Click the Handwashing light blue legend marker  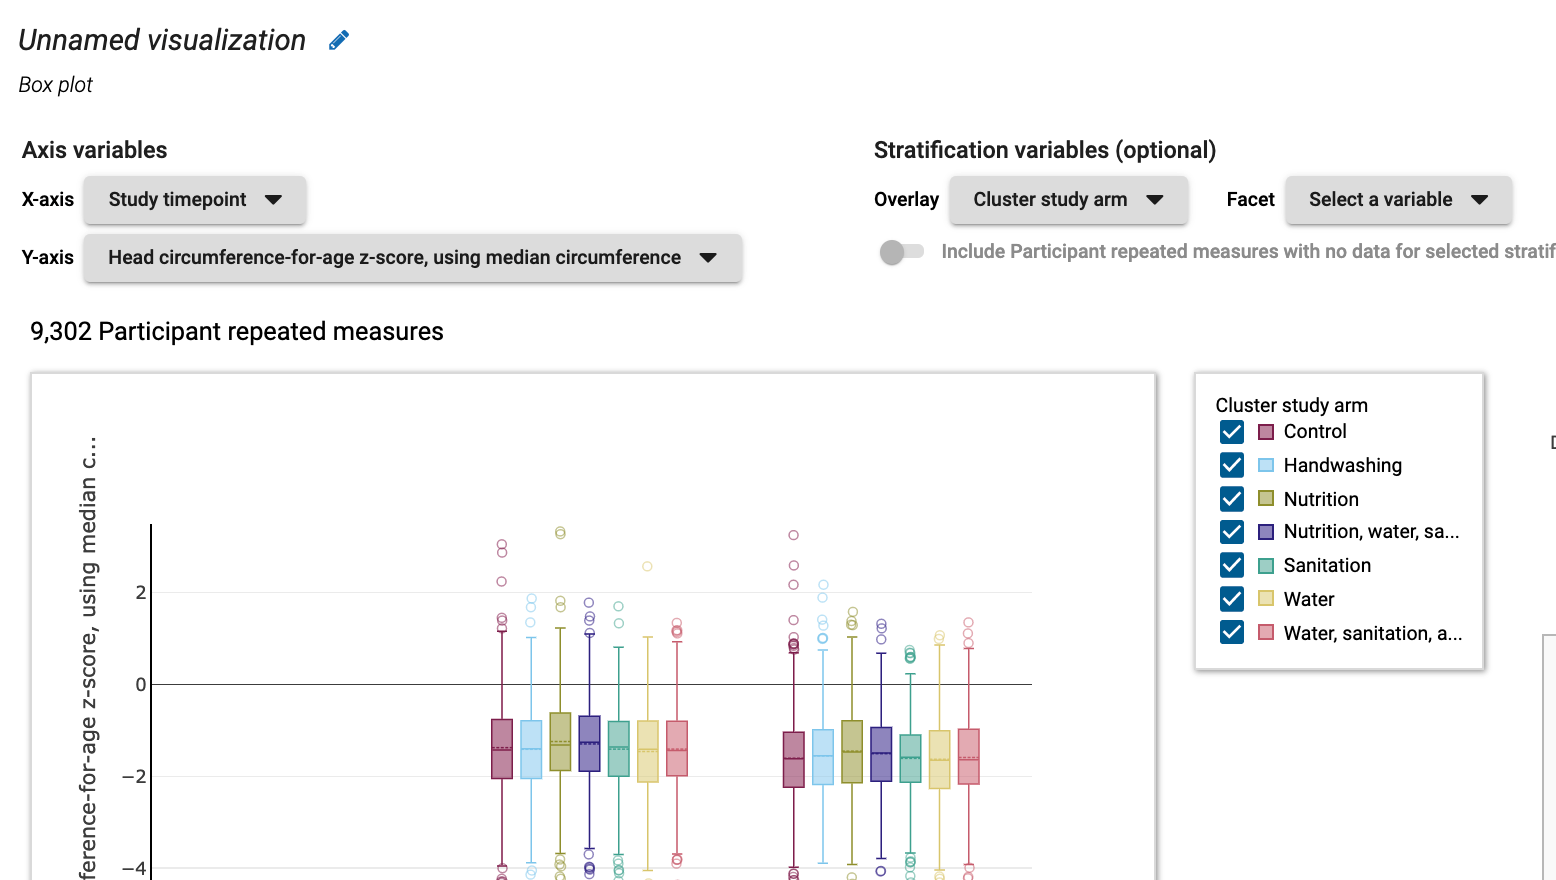(x=1266, y=465)
